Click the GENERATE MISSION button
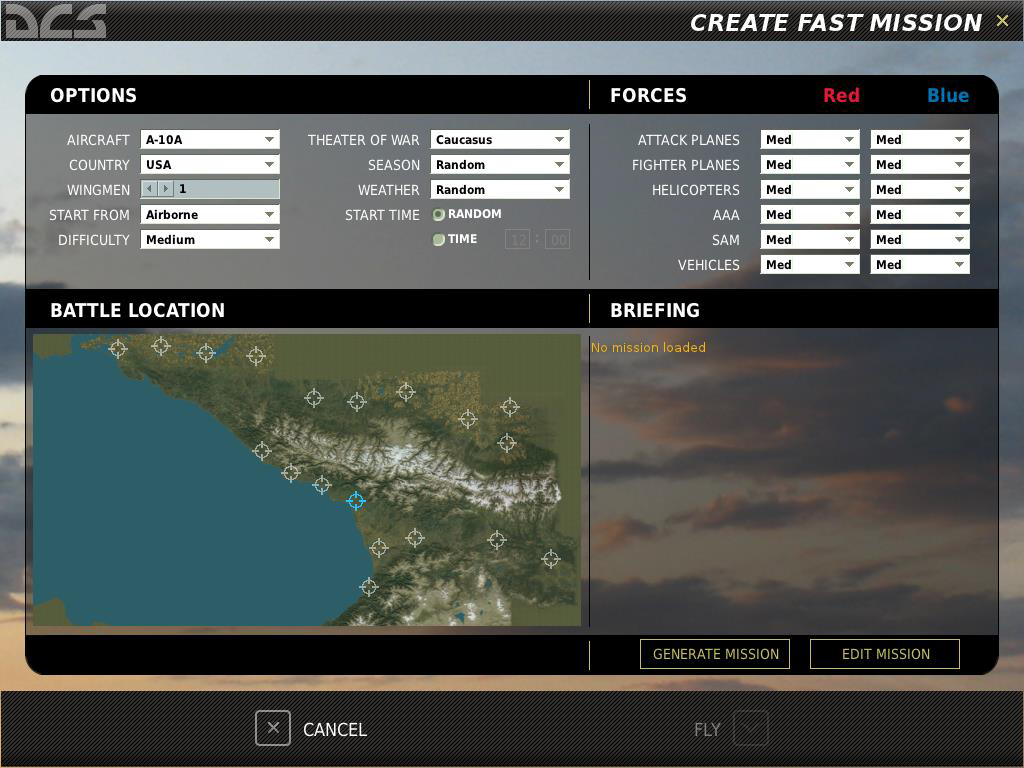This screenshot has width=1024, height=768. tap(715, 654)
